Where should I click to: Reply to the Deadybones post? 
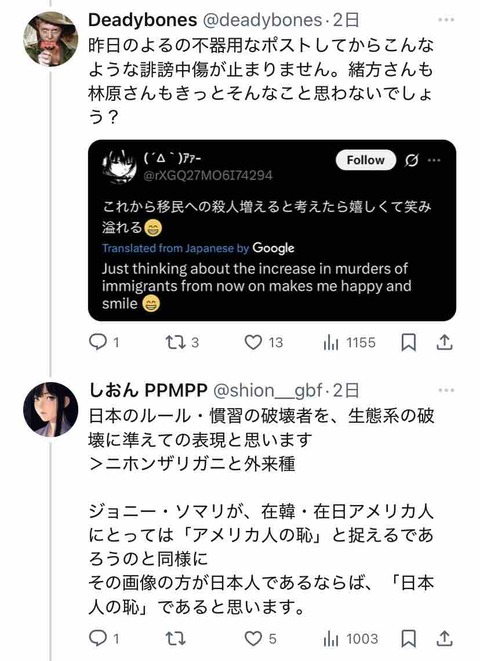point(104,342)
